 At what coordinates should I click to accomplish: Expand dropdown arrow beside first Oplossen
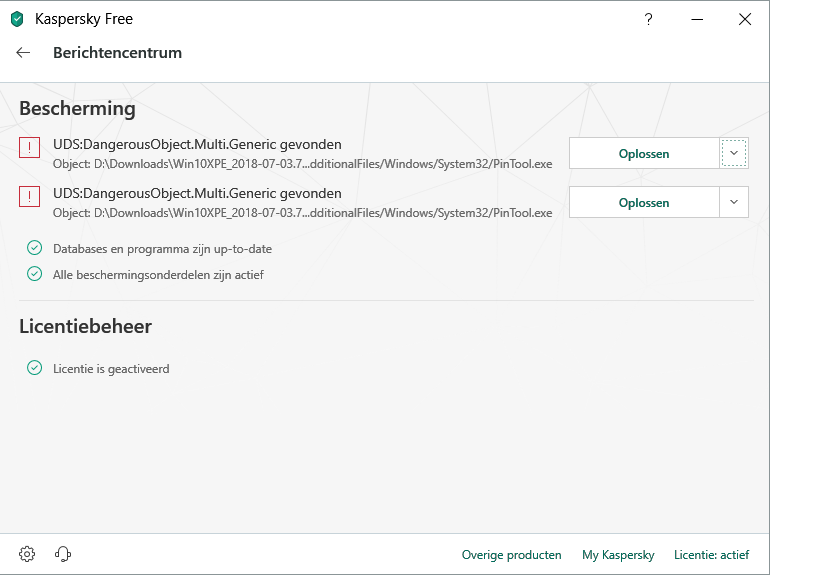click(x=734, y=153)
